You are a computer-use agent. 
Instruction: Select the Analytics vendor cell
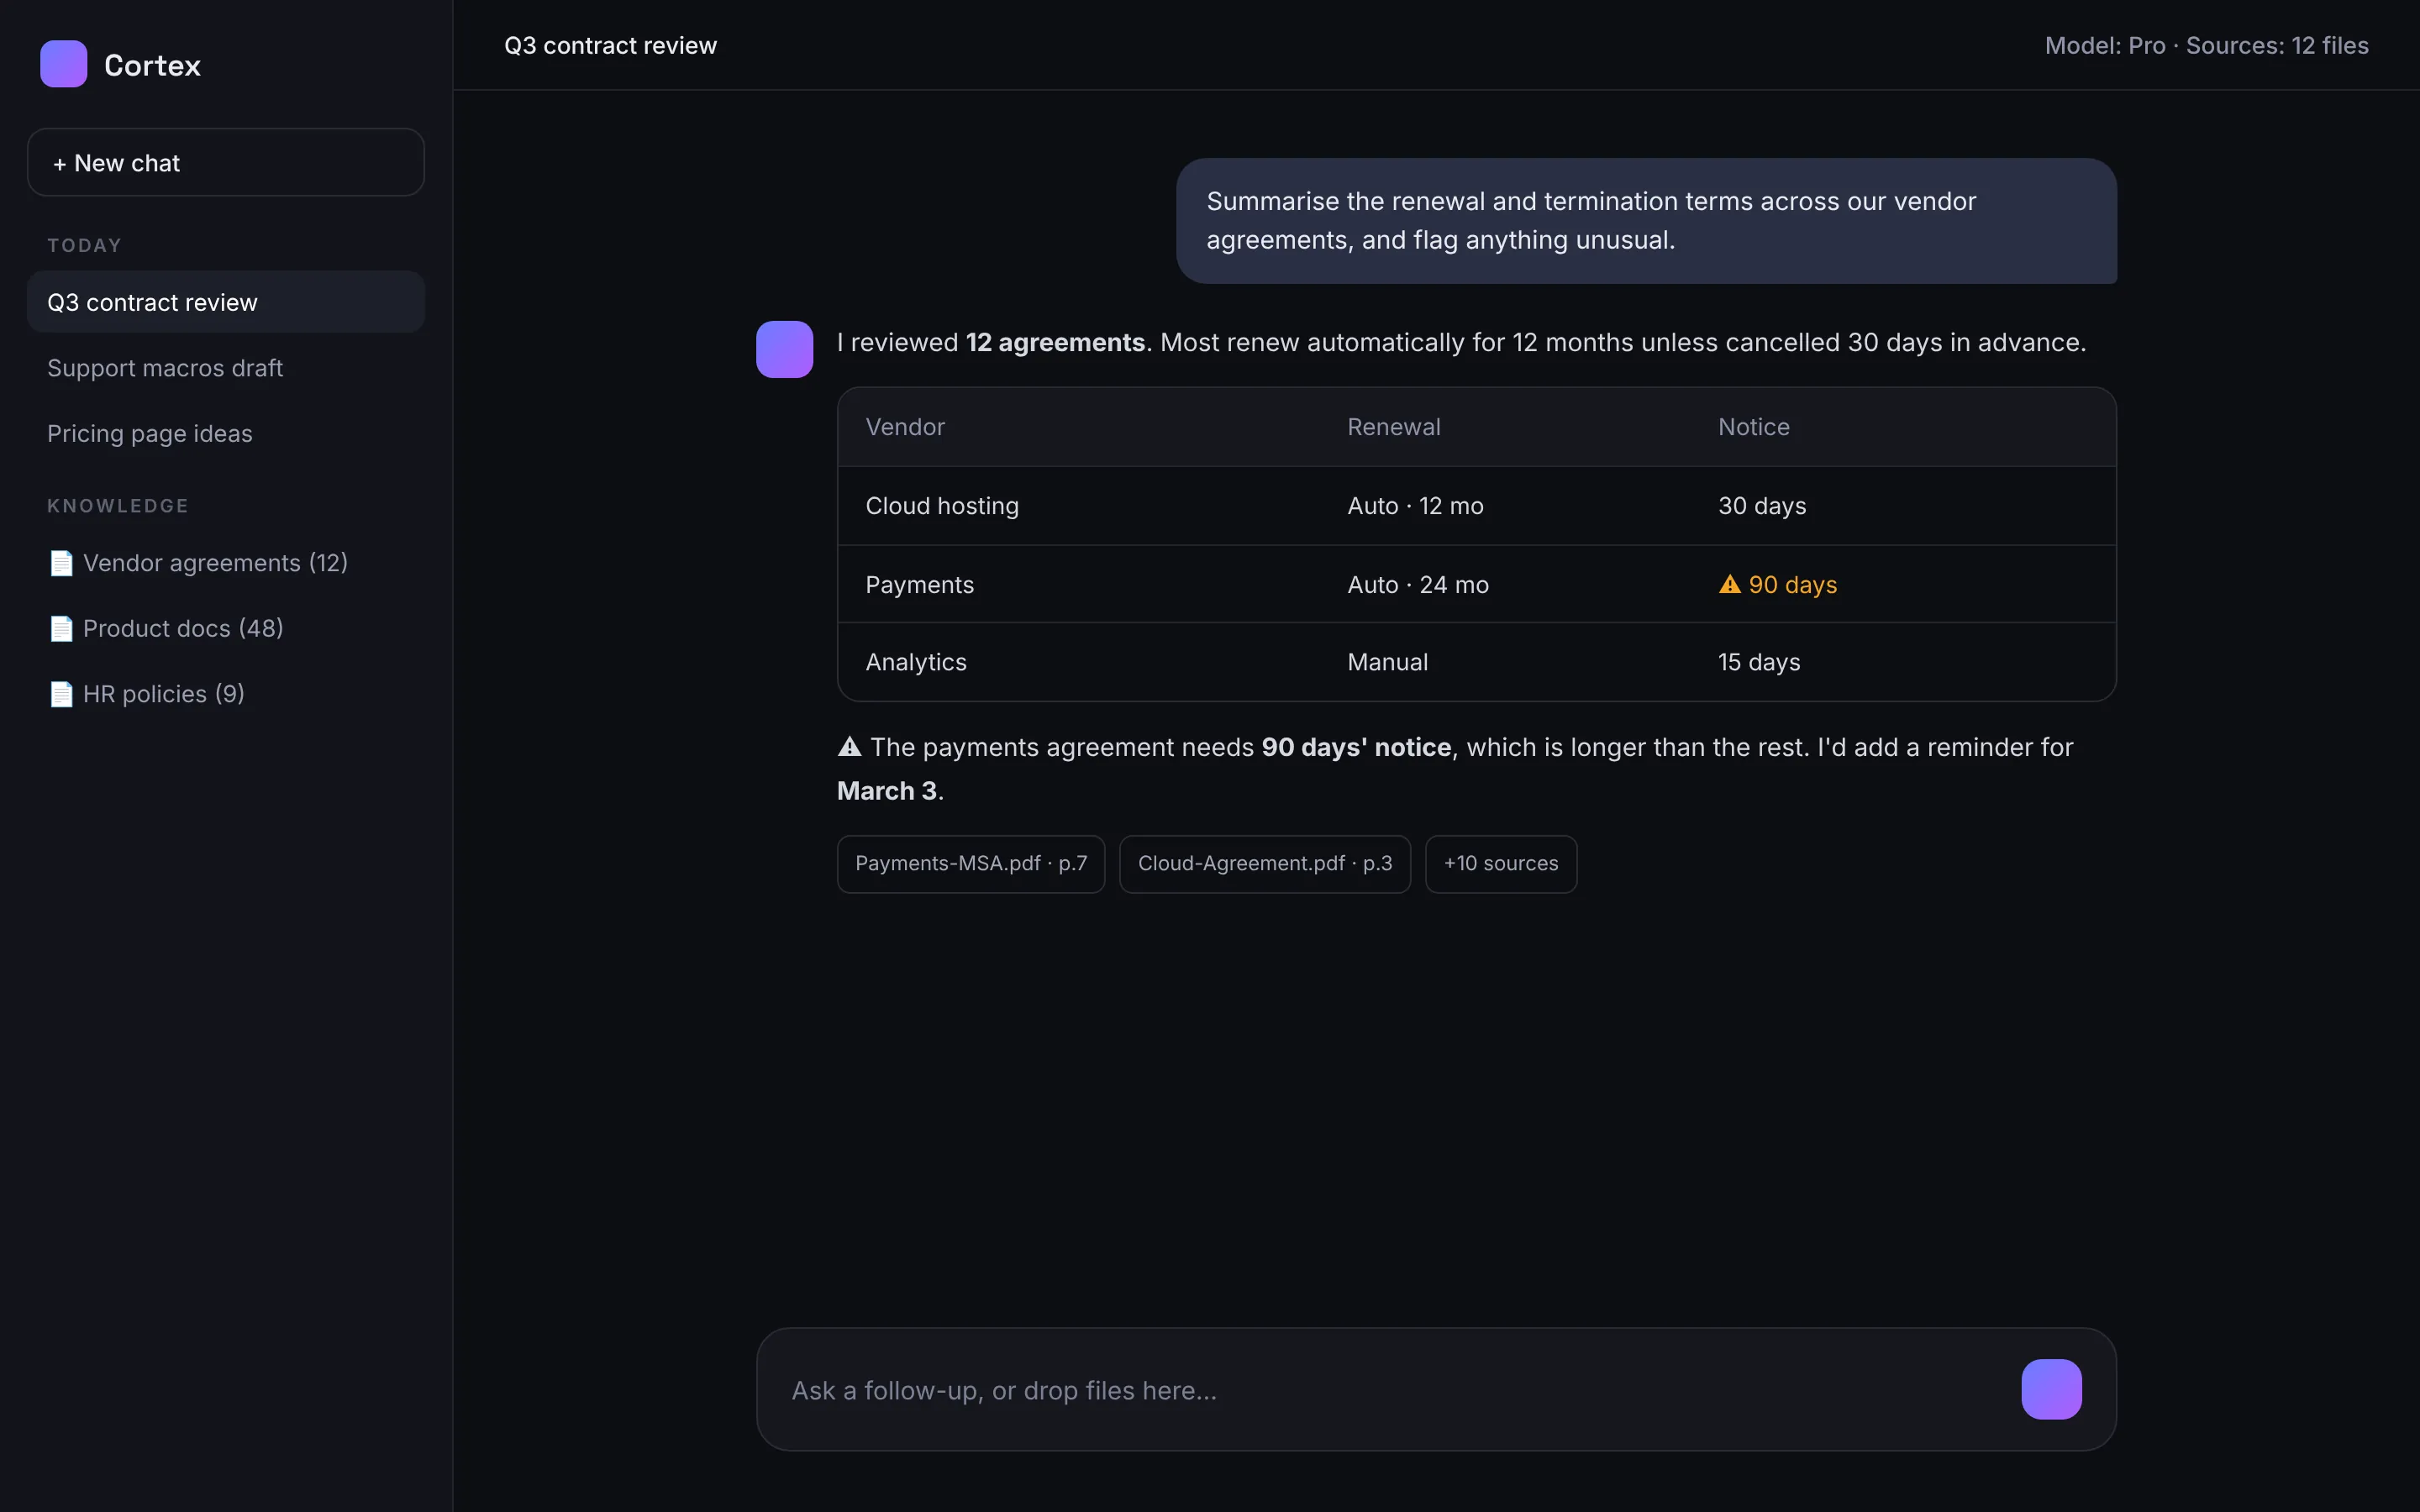point(916,662)
